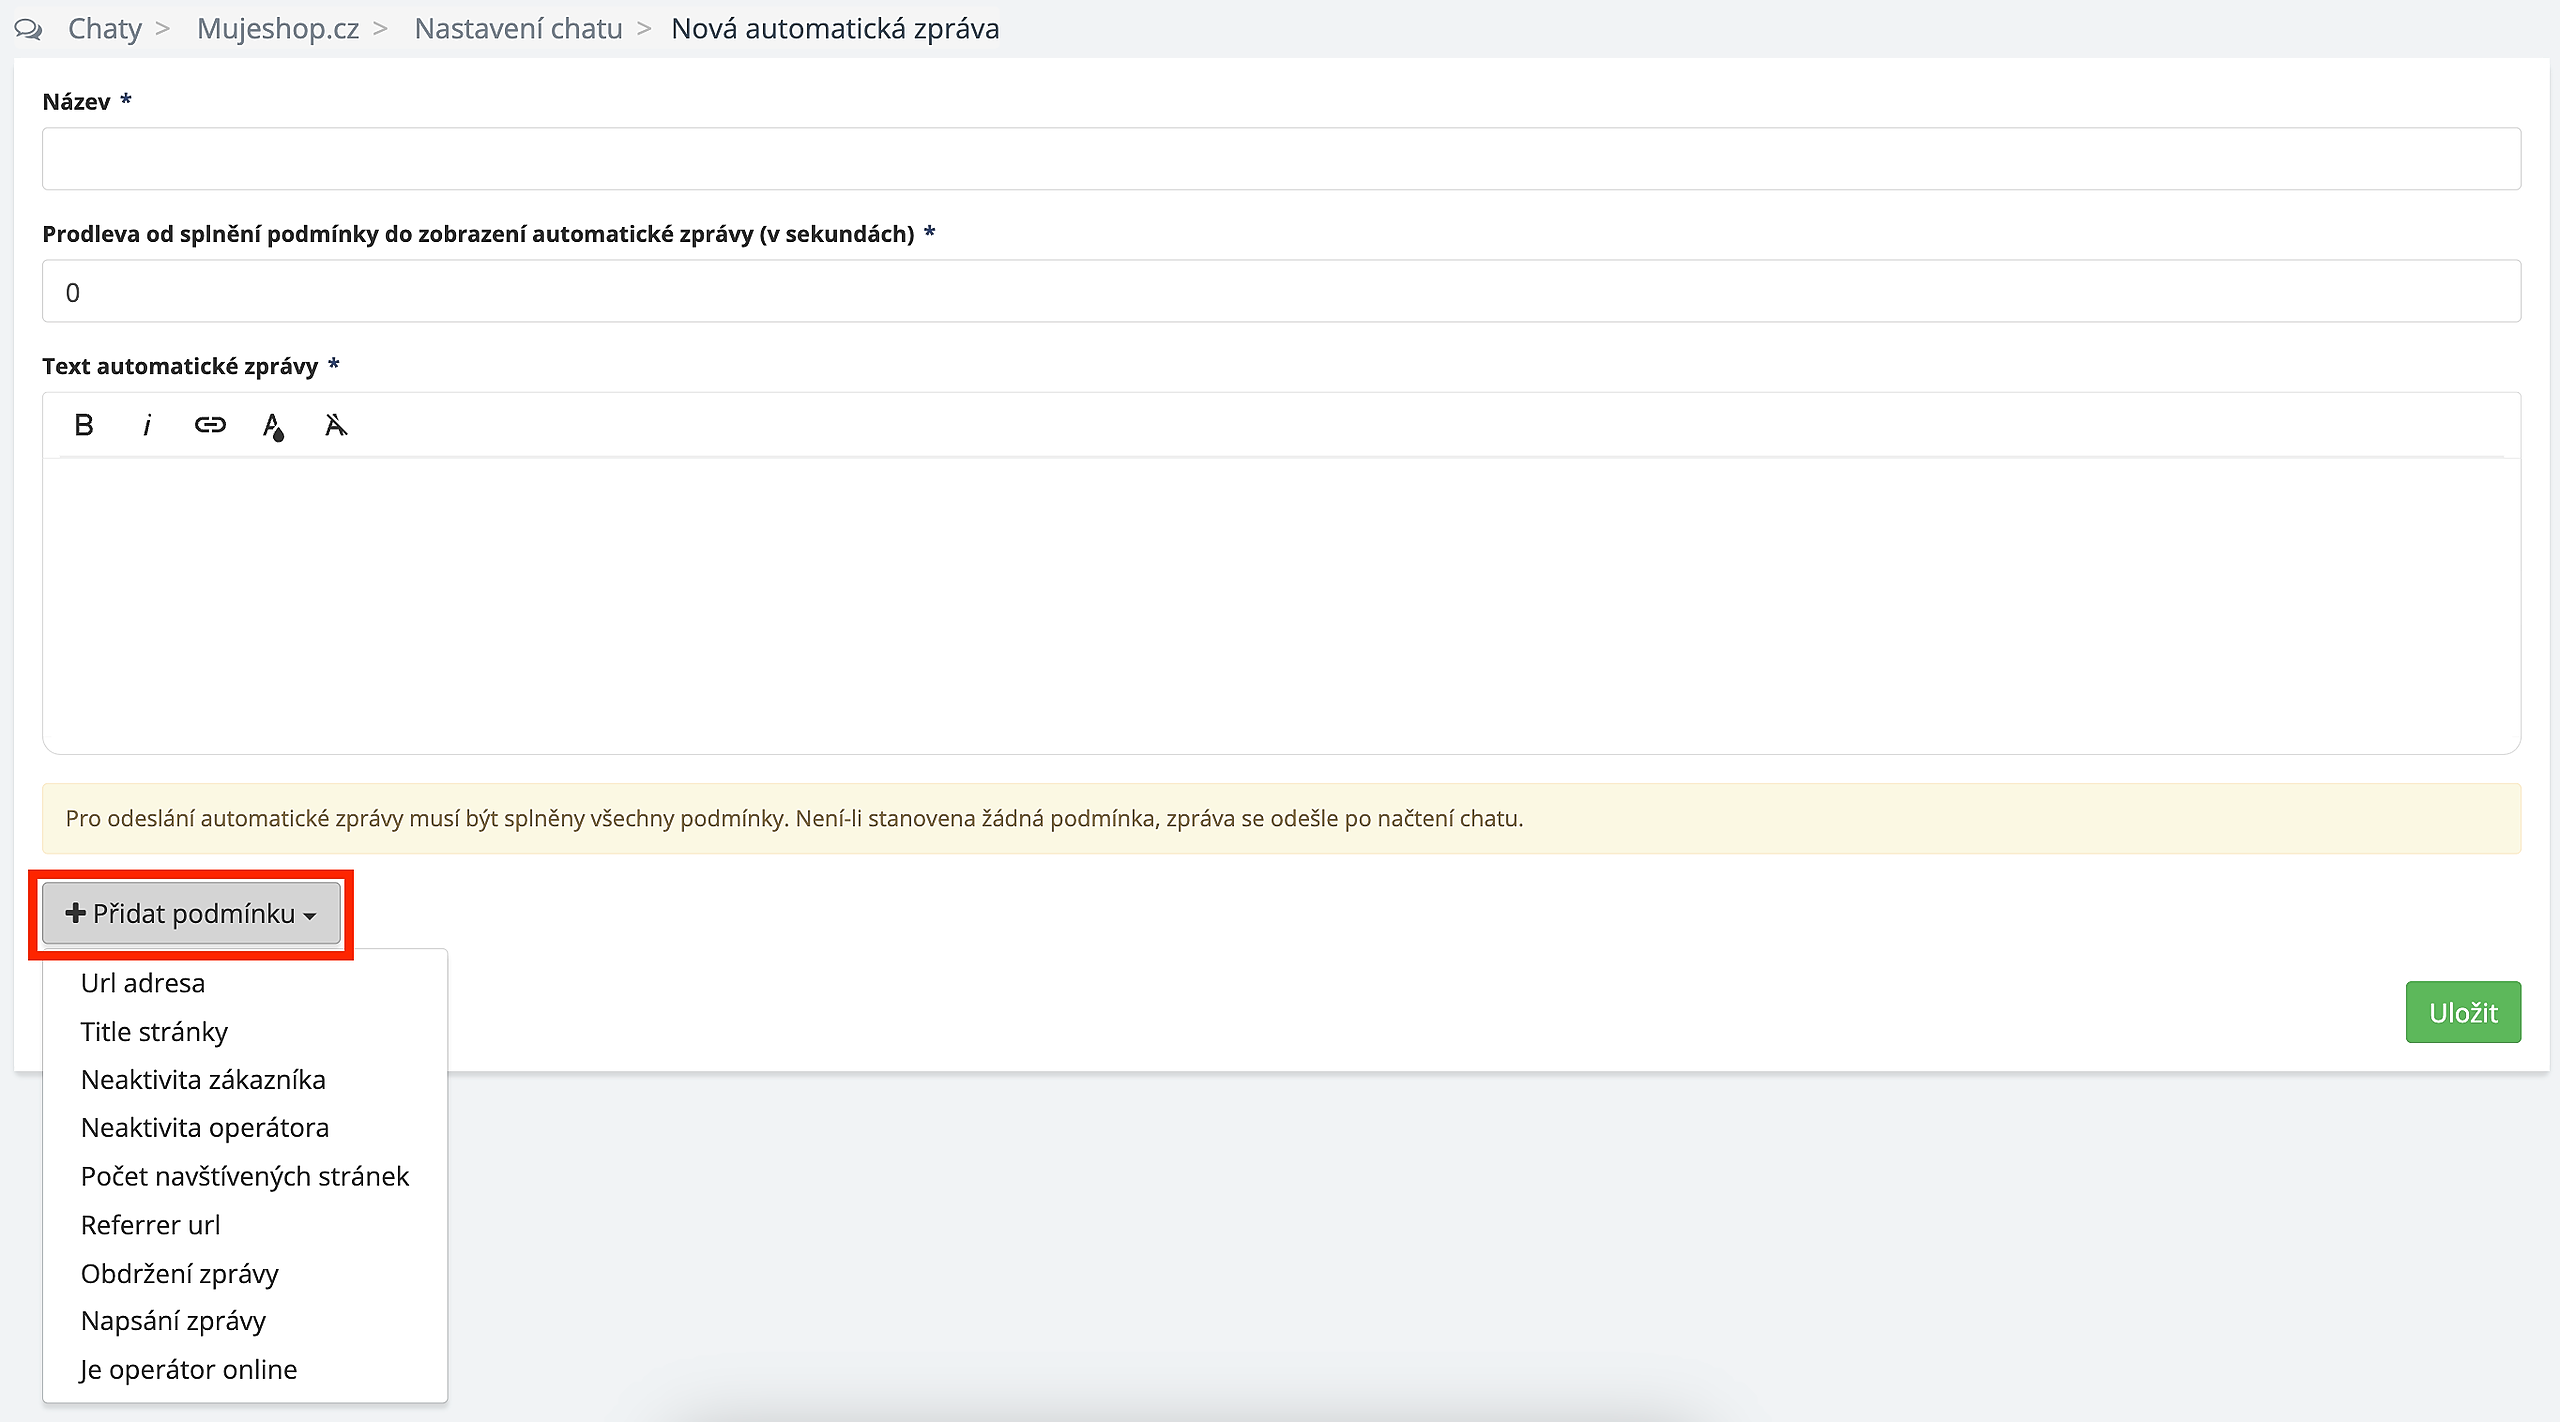Select Url adresa condition
Image resolution: width=2560 pixels, height=1422 pixels.
click(143, 983)
